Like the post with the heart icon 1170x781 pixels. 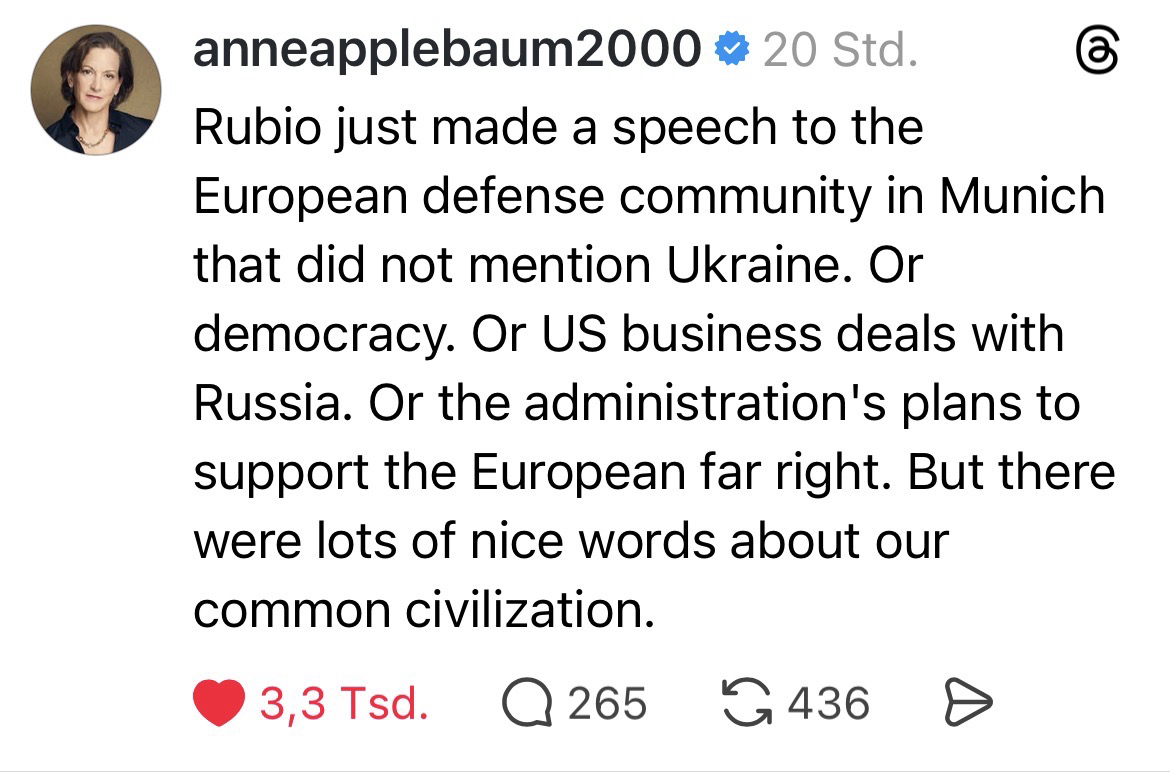(x=218, y=703)
